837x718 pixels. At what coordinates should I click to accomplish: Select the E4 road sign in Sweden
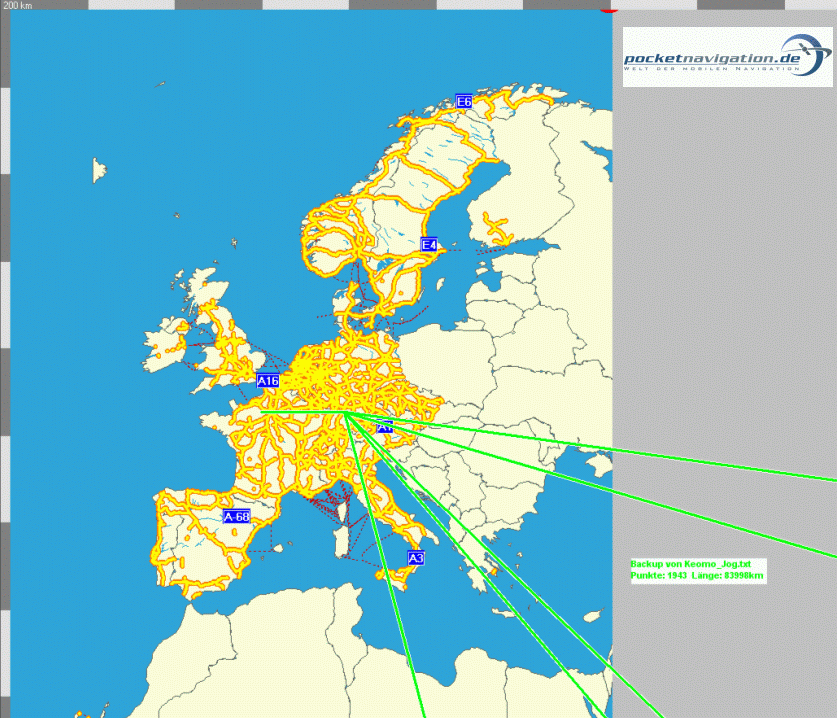pos(429,245)
